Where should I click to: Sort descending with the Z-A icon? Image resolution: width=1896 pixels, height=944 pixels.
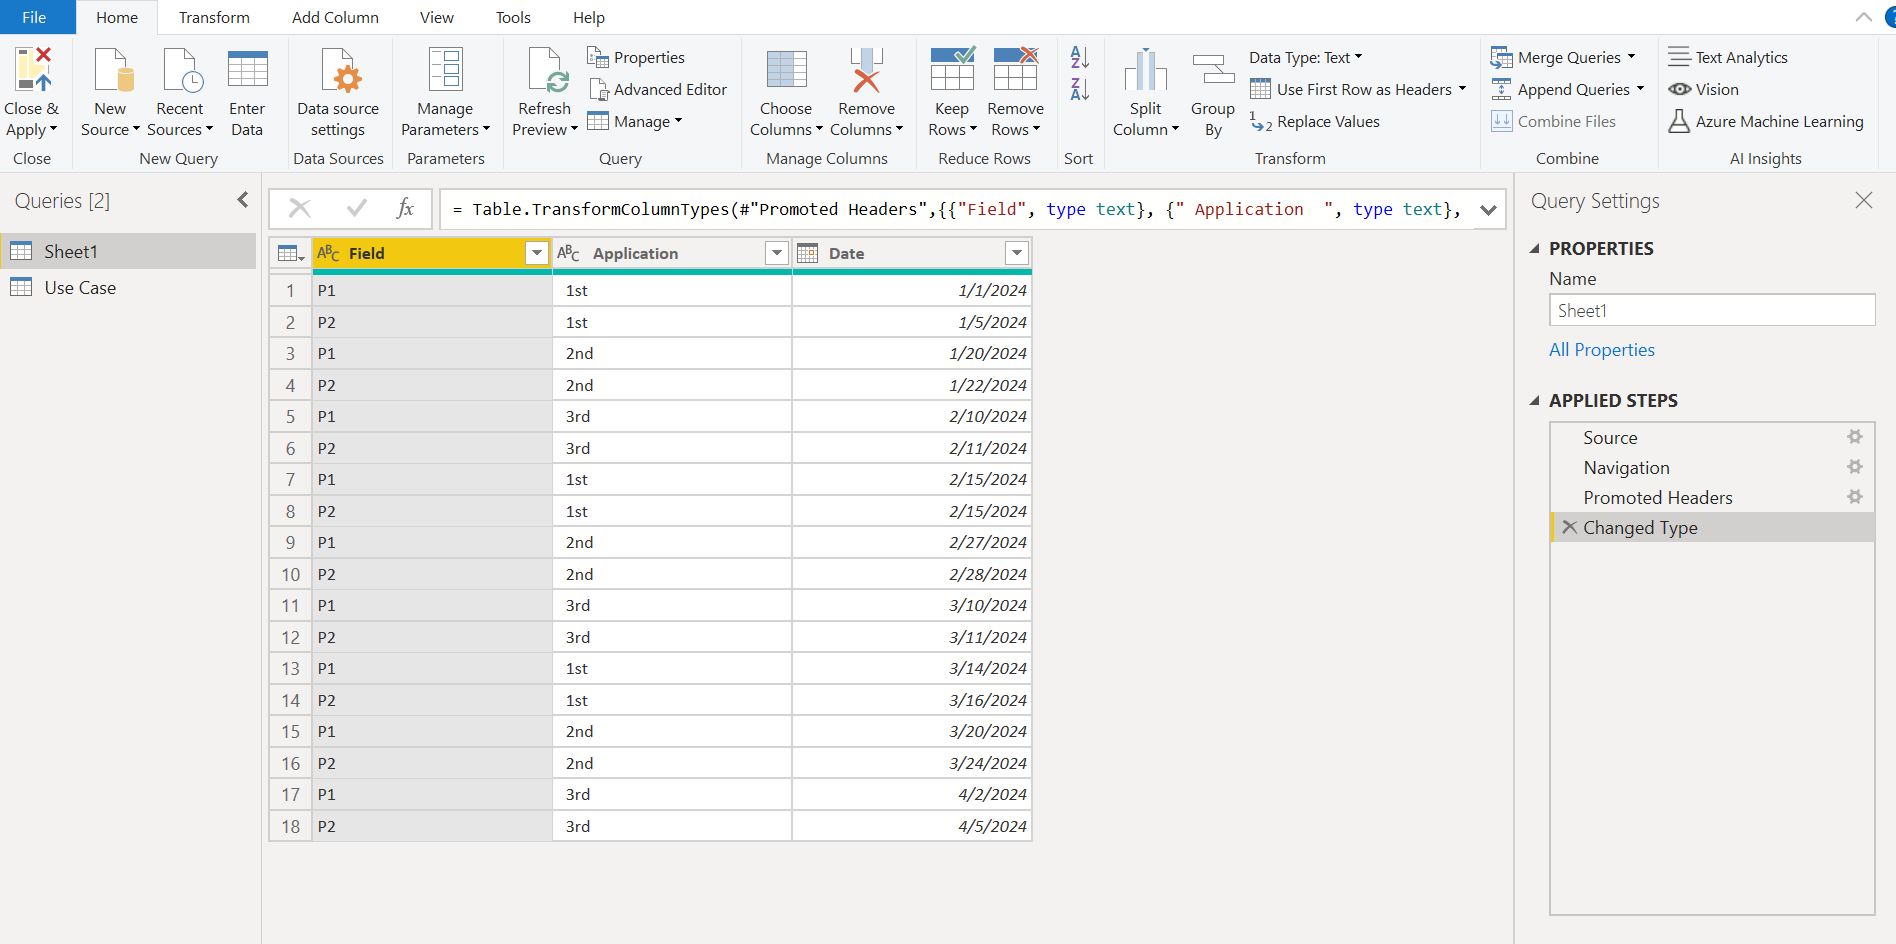[1080, 89]
